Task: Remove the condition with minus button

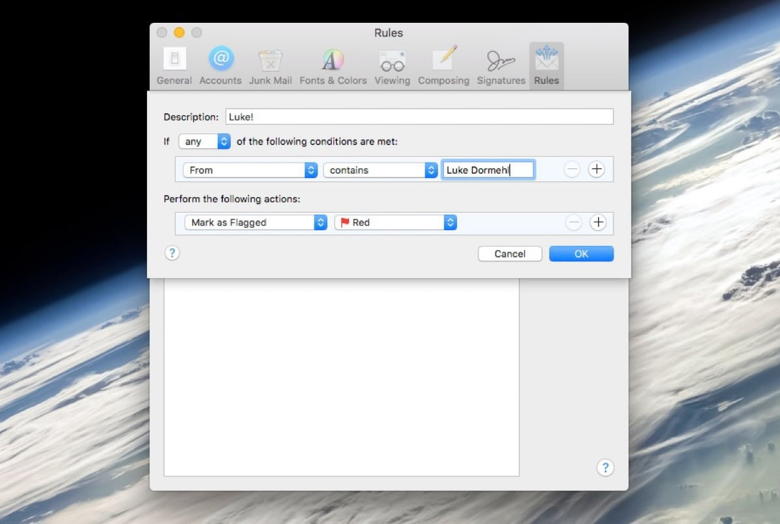Action: [x=572, y=170]
